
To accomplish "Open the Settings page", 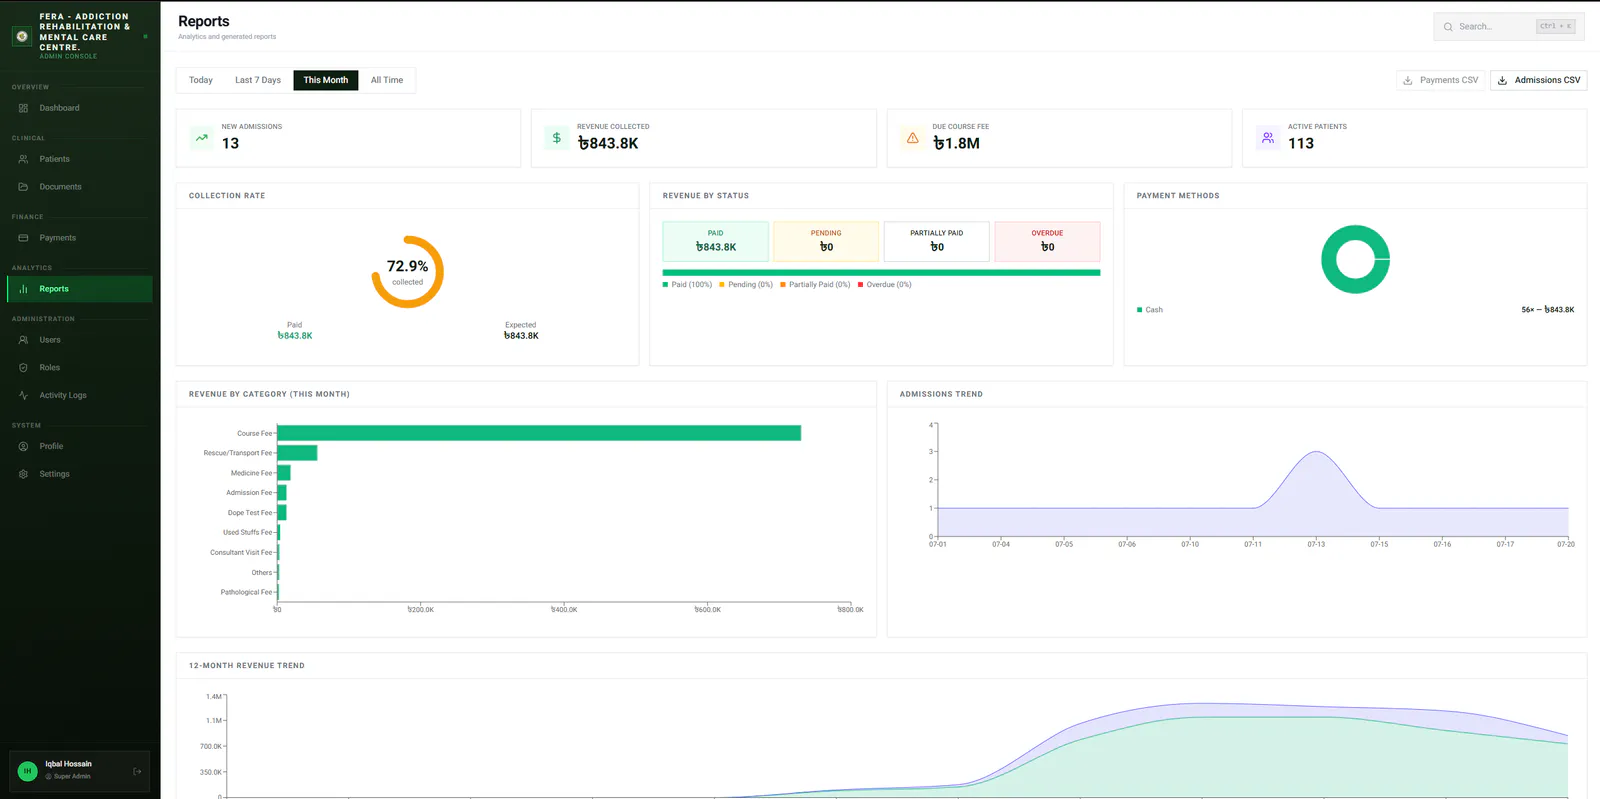I will [80, 474].
